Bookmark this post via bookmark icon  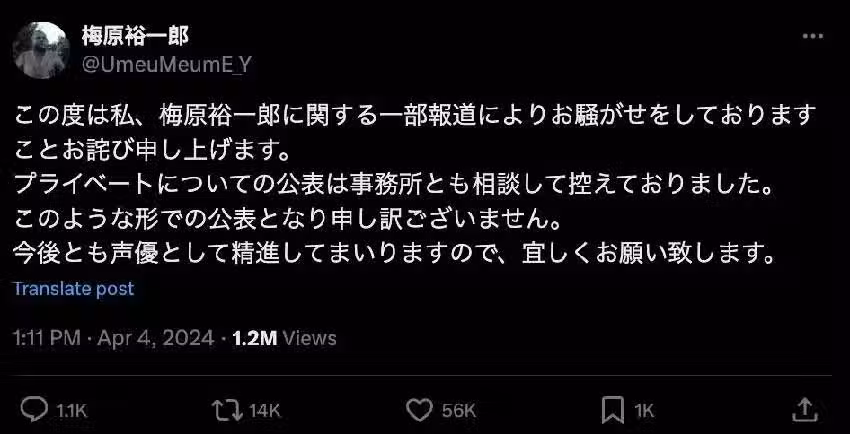click(613, 410)
